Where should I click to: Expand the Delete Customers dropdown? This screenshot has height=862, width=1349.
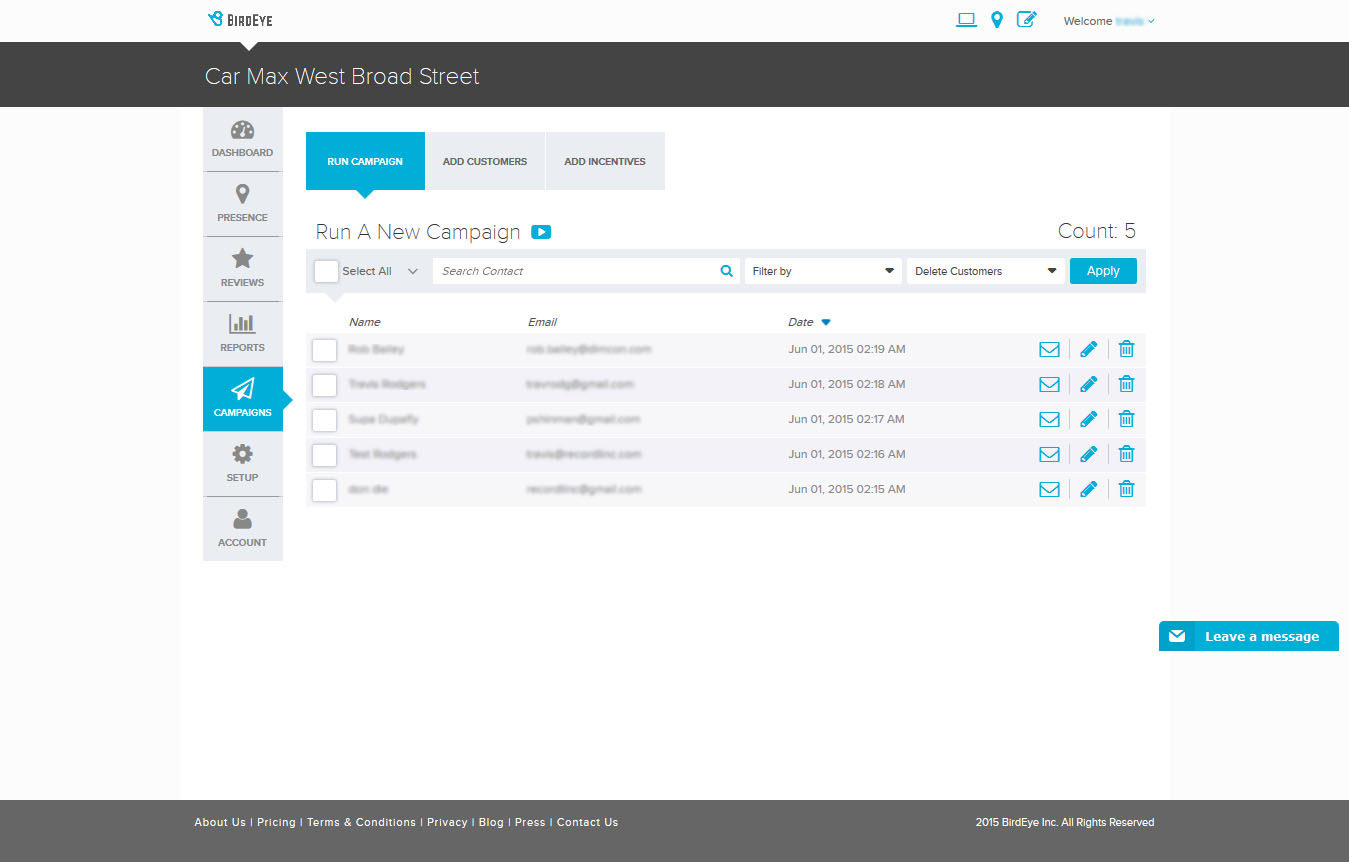985,270
